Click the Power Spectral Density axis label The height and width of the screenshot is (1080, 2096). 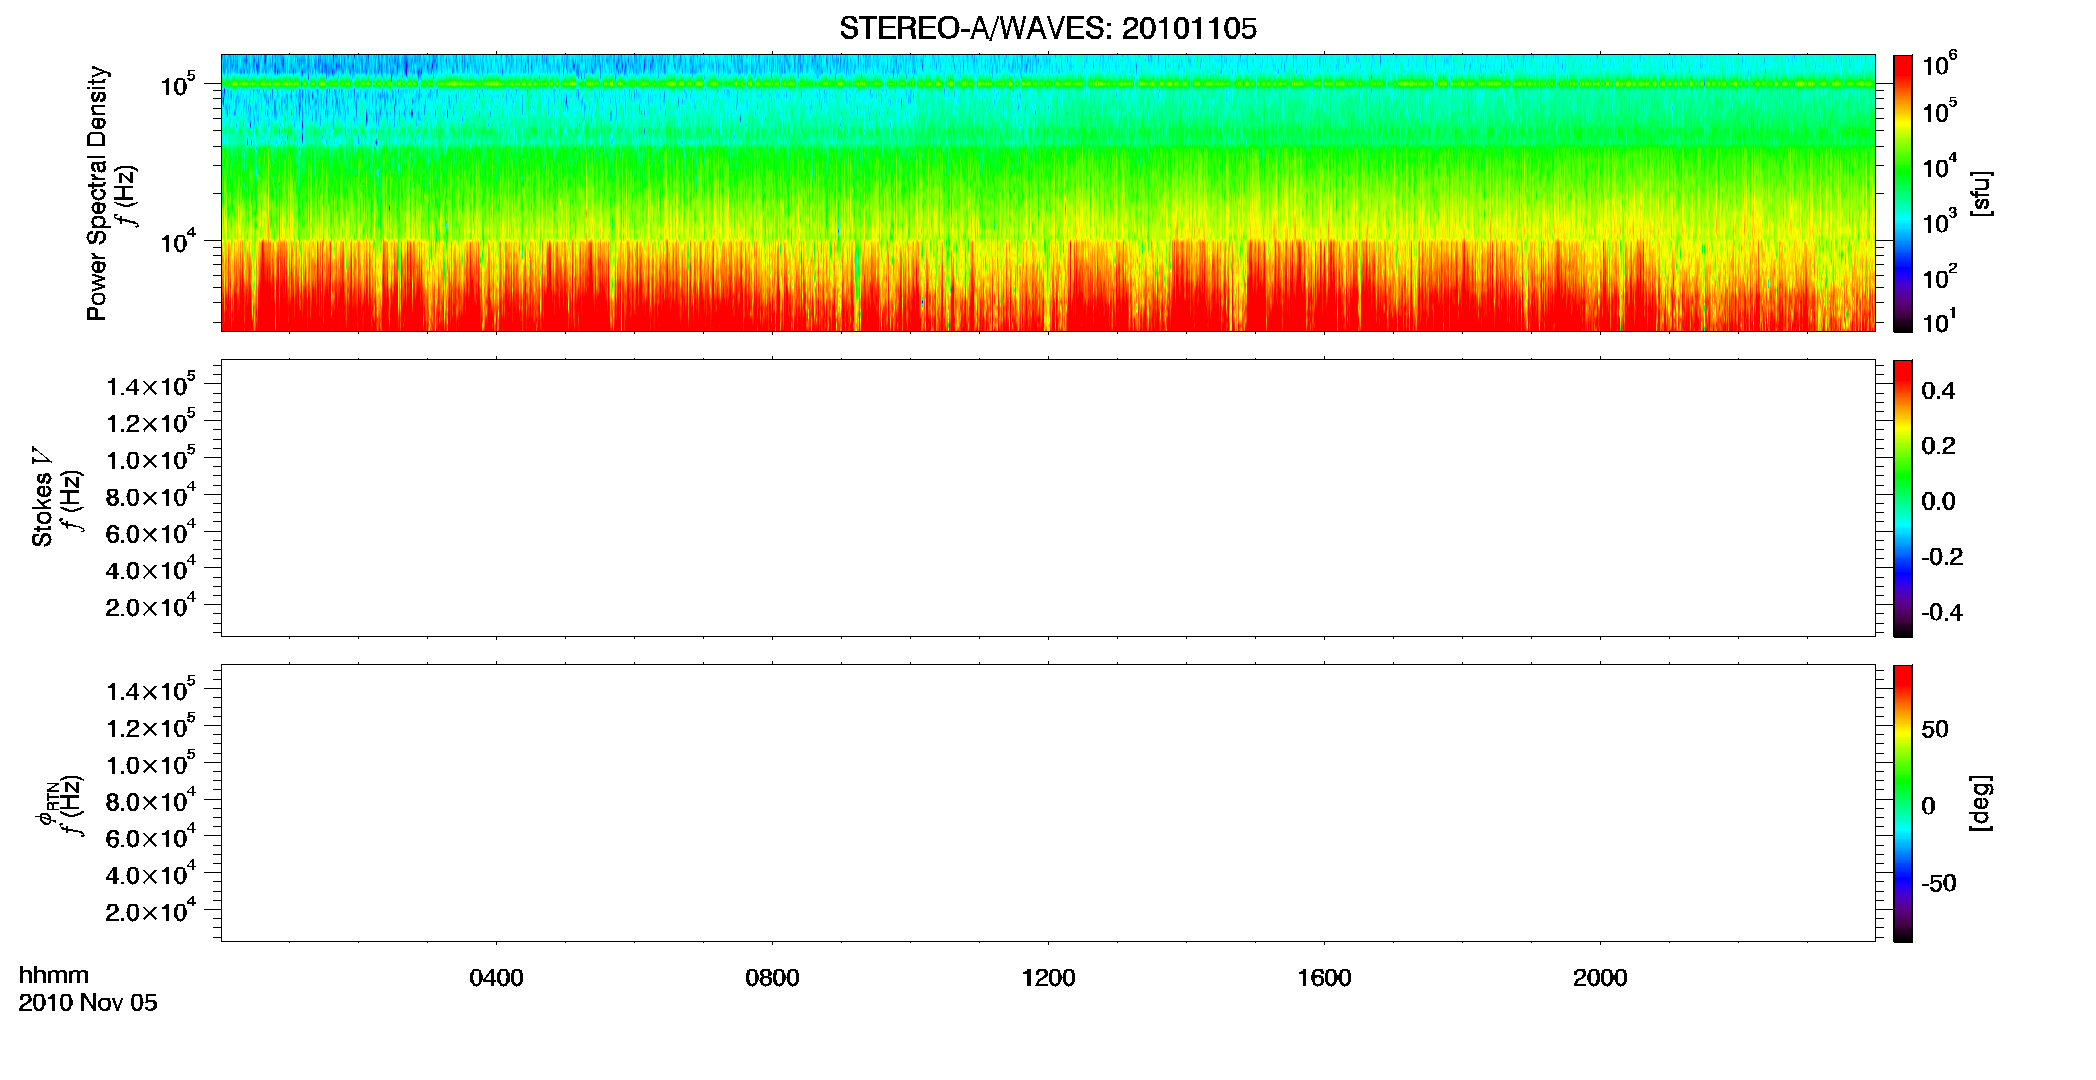pos(97,193)
